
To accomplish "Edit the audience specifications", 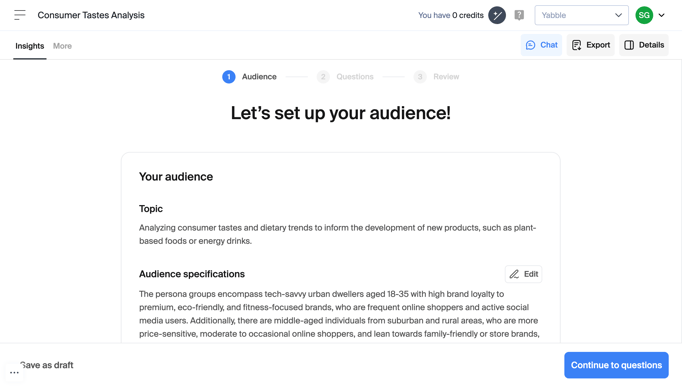I will click(523, 274).
